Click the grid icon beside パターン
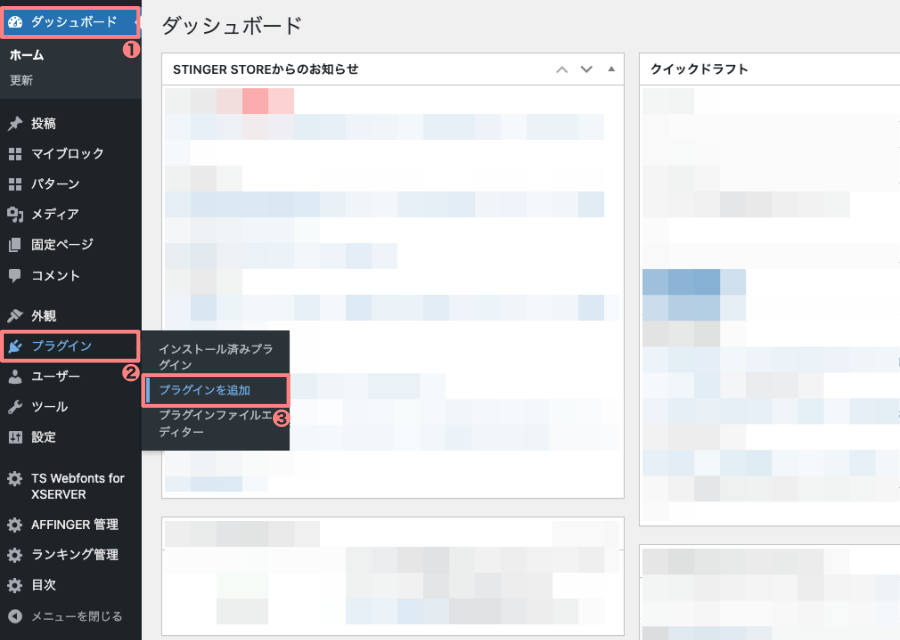The image size is (900, 640). point(15,184)
